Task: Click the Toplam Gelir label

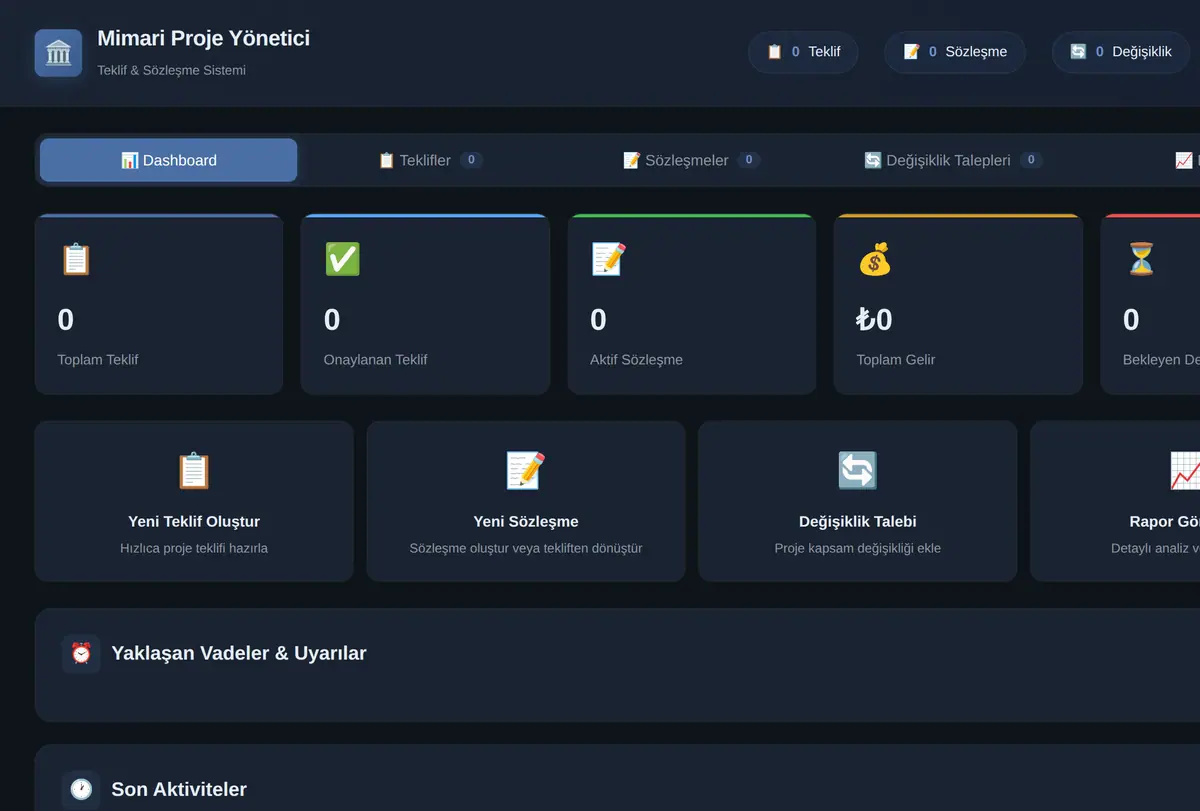Action: pos(896,359)
